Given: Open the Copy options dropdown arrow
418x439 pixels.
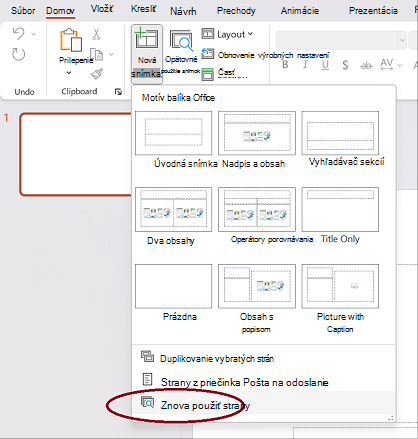Looking at the screenshot, I should tap(111, 54).
